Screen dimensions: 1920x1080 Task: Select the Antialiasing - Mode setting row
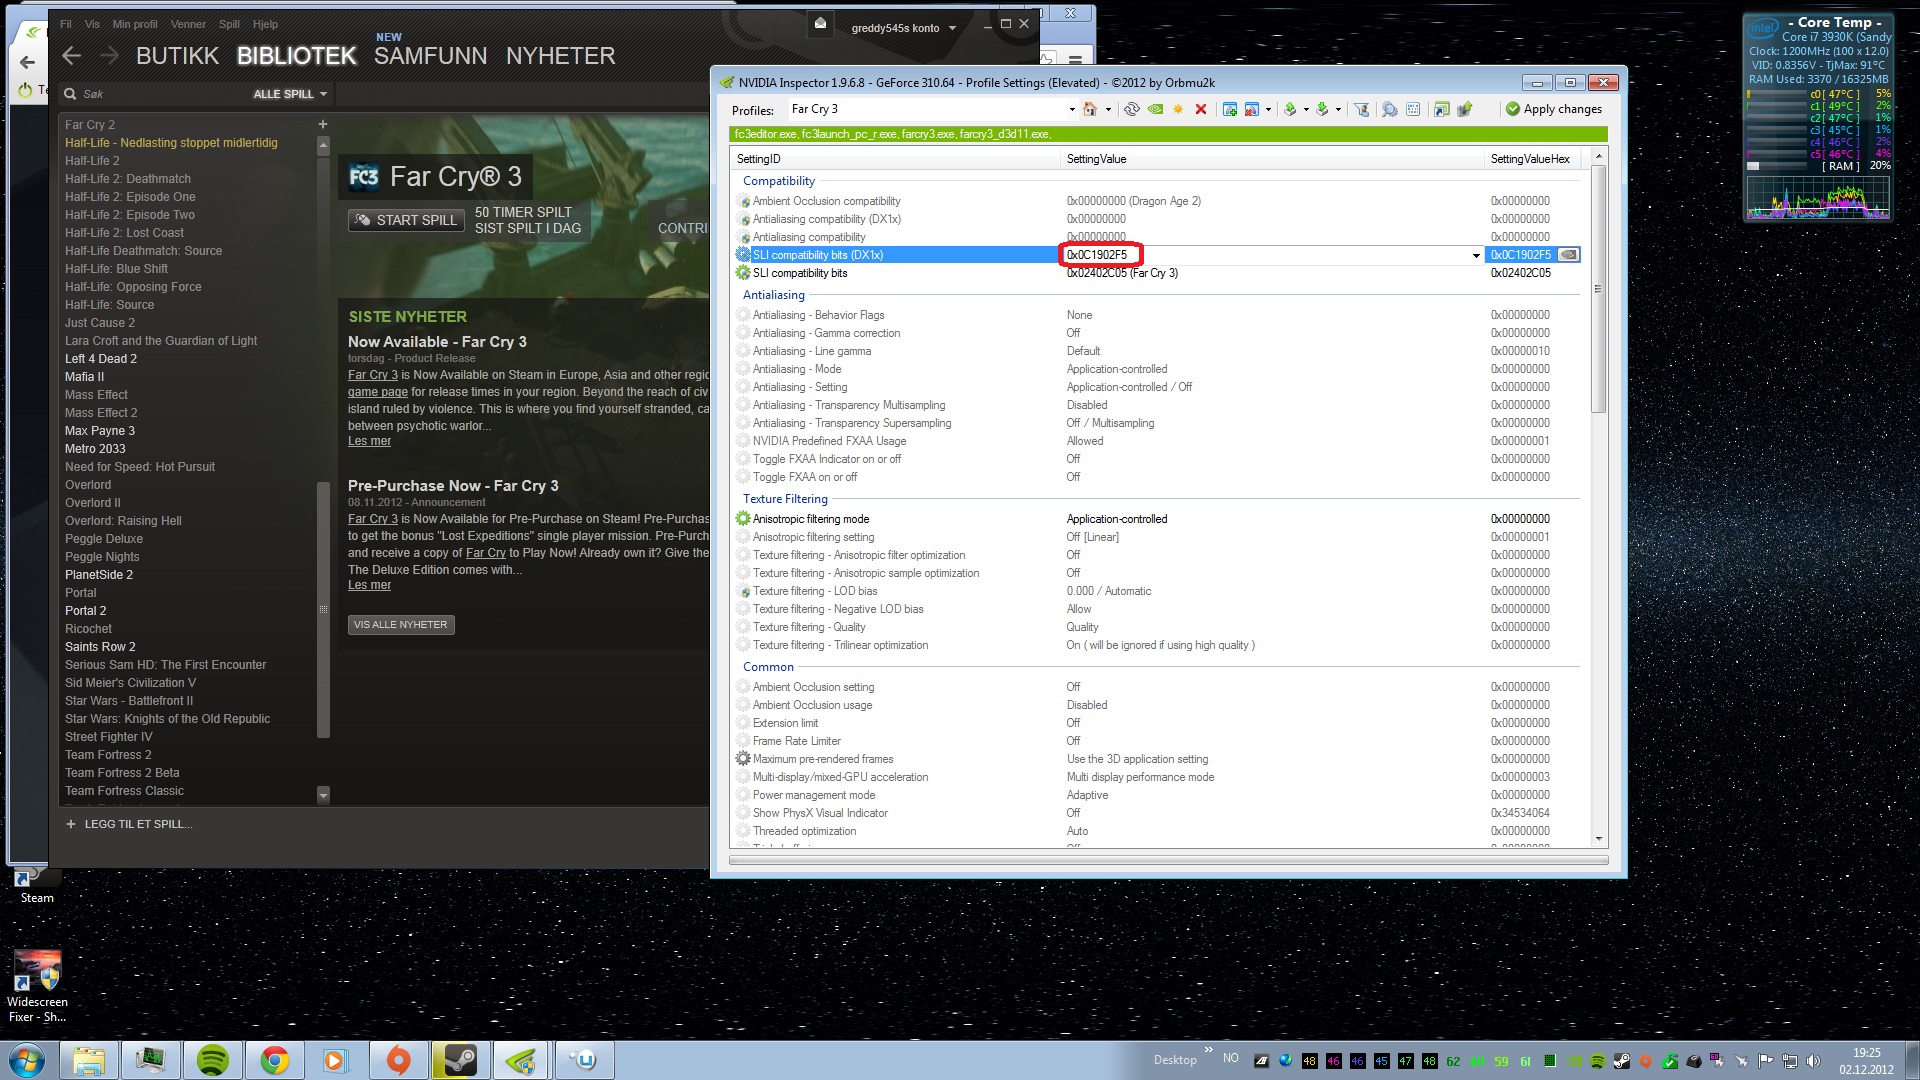tap(1157, 369)
